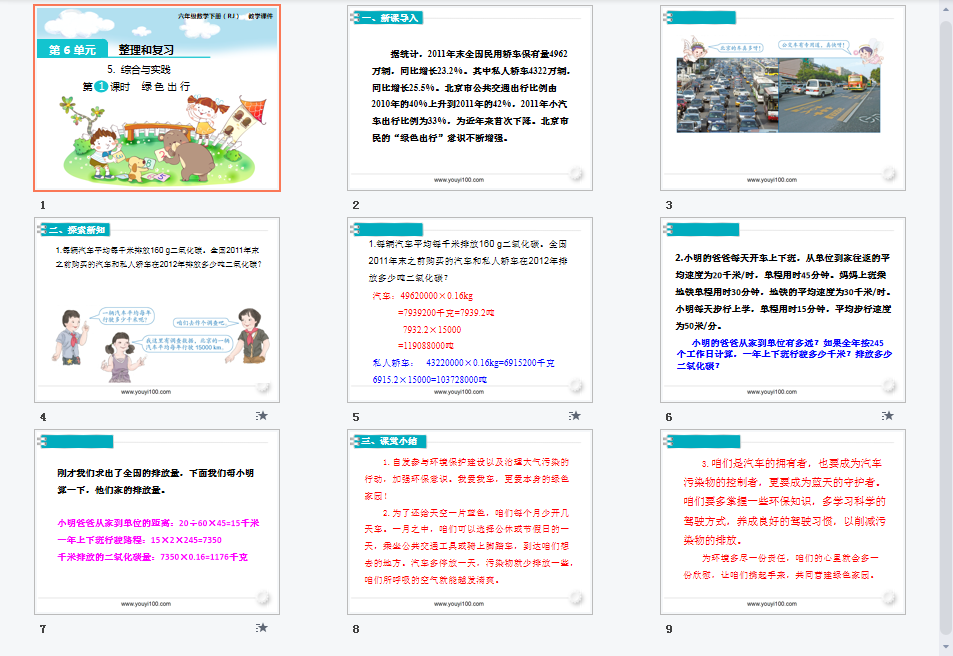Viewport: 953px width, 656px height.
Task: Click slide number 9 label
Action: click(669, 629)
